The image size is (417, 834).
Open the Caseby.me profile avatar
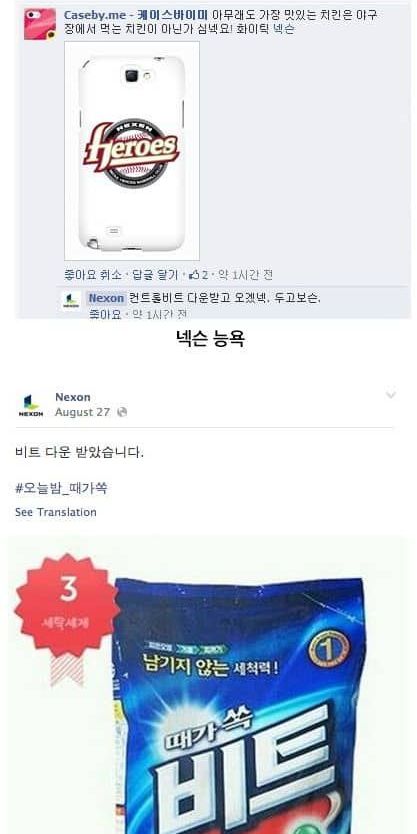40,24
